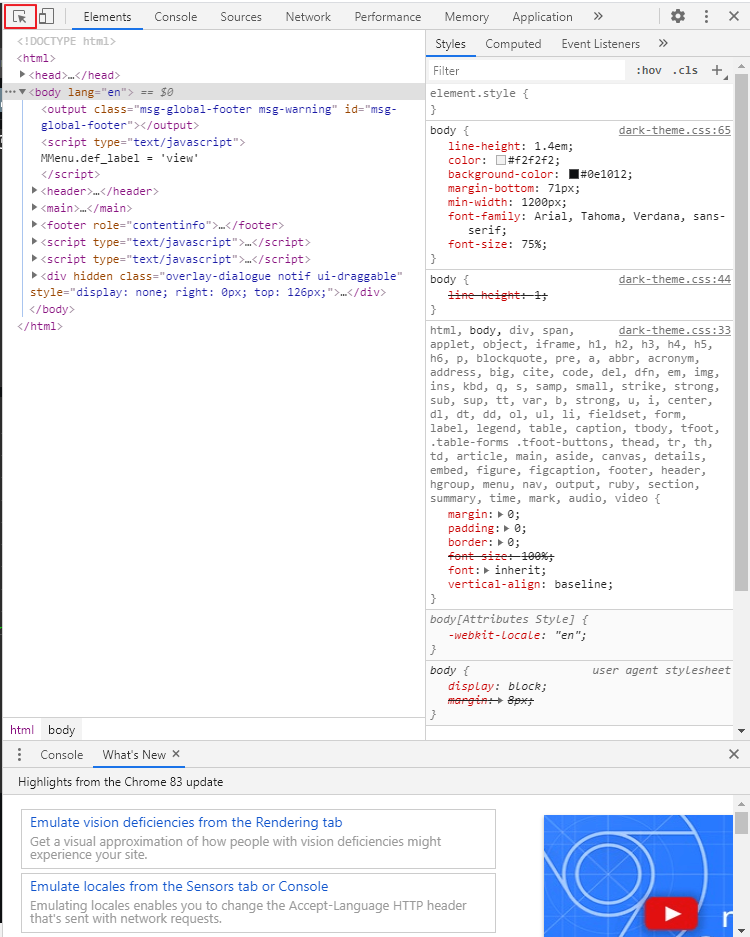
Task: Expand the header element node
Action: coord(34,191)
